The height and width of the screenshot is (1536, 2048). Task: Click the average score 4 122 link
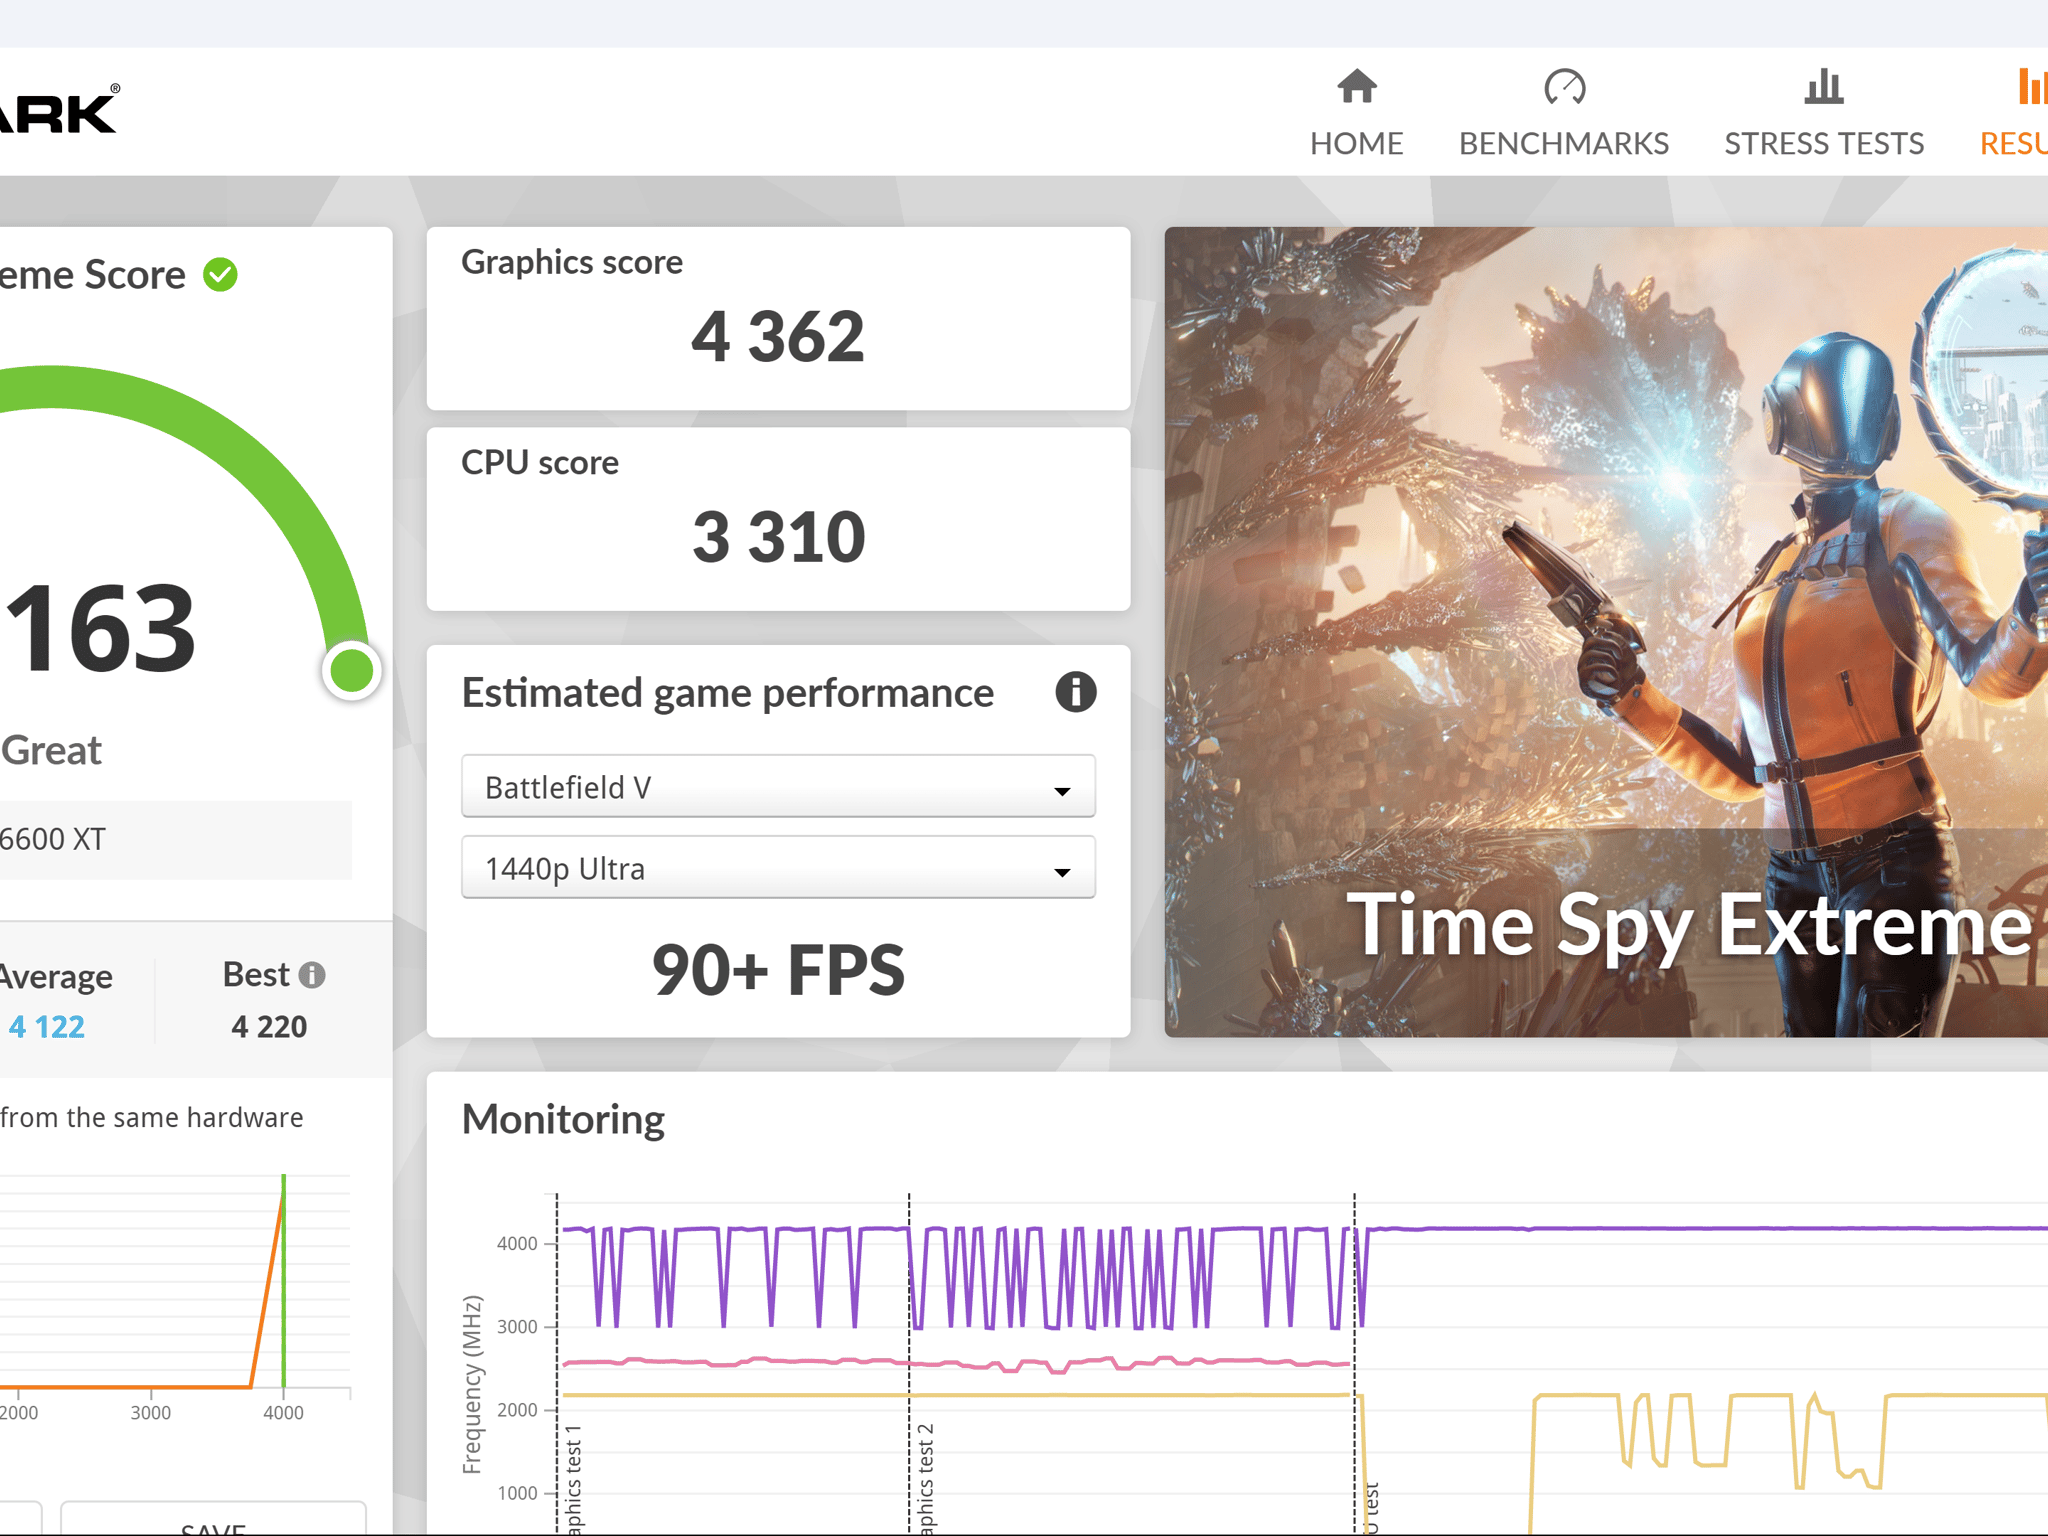(46, 1027)
